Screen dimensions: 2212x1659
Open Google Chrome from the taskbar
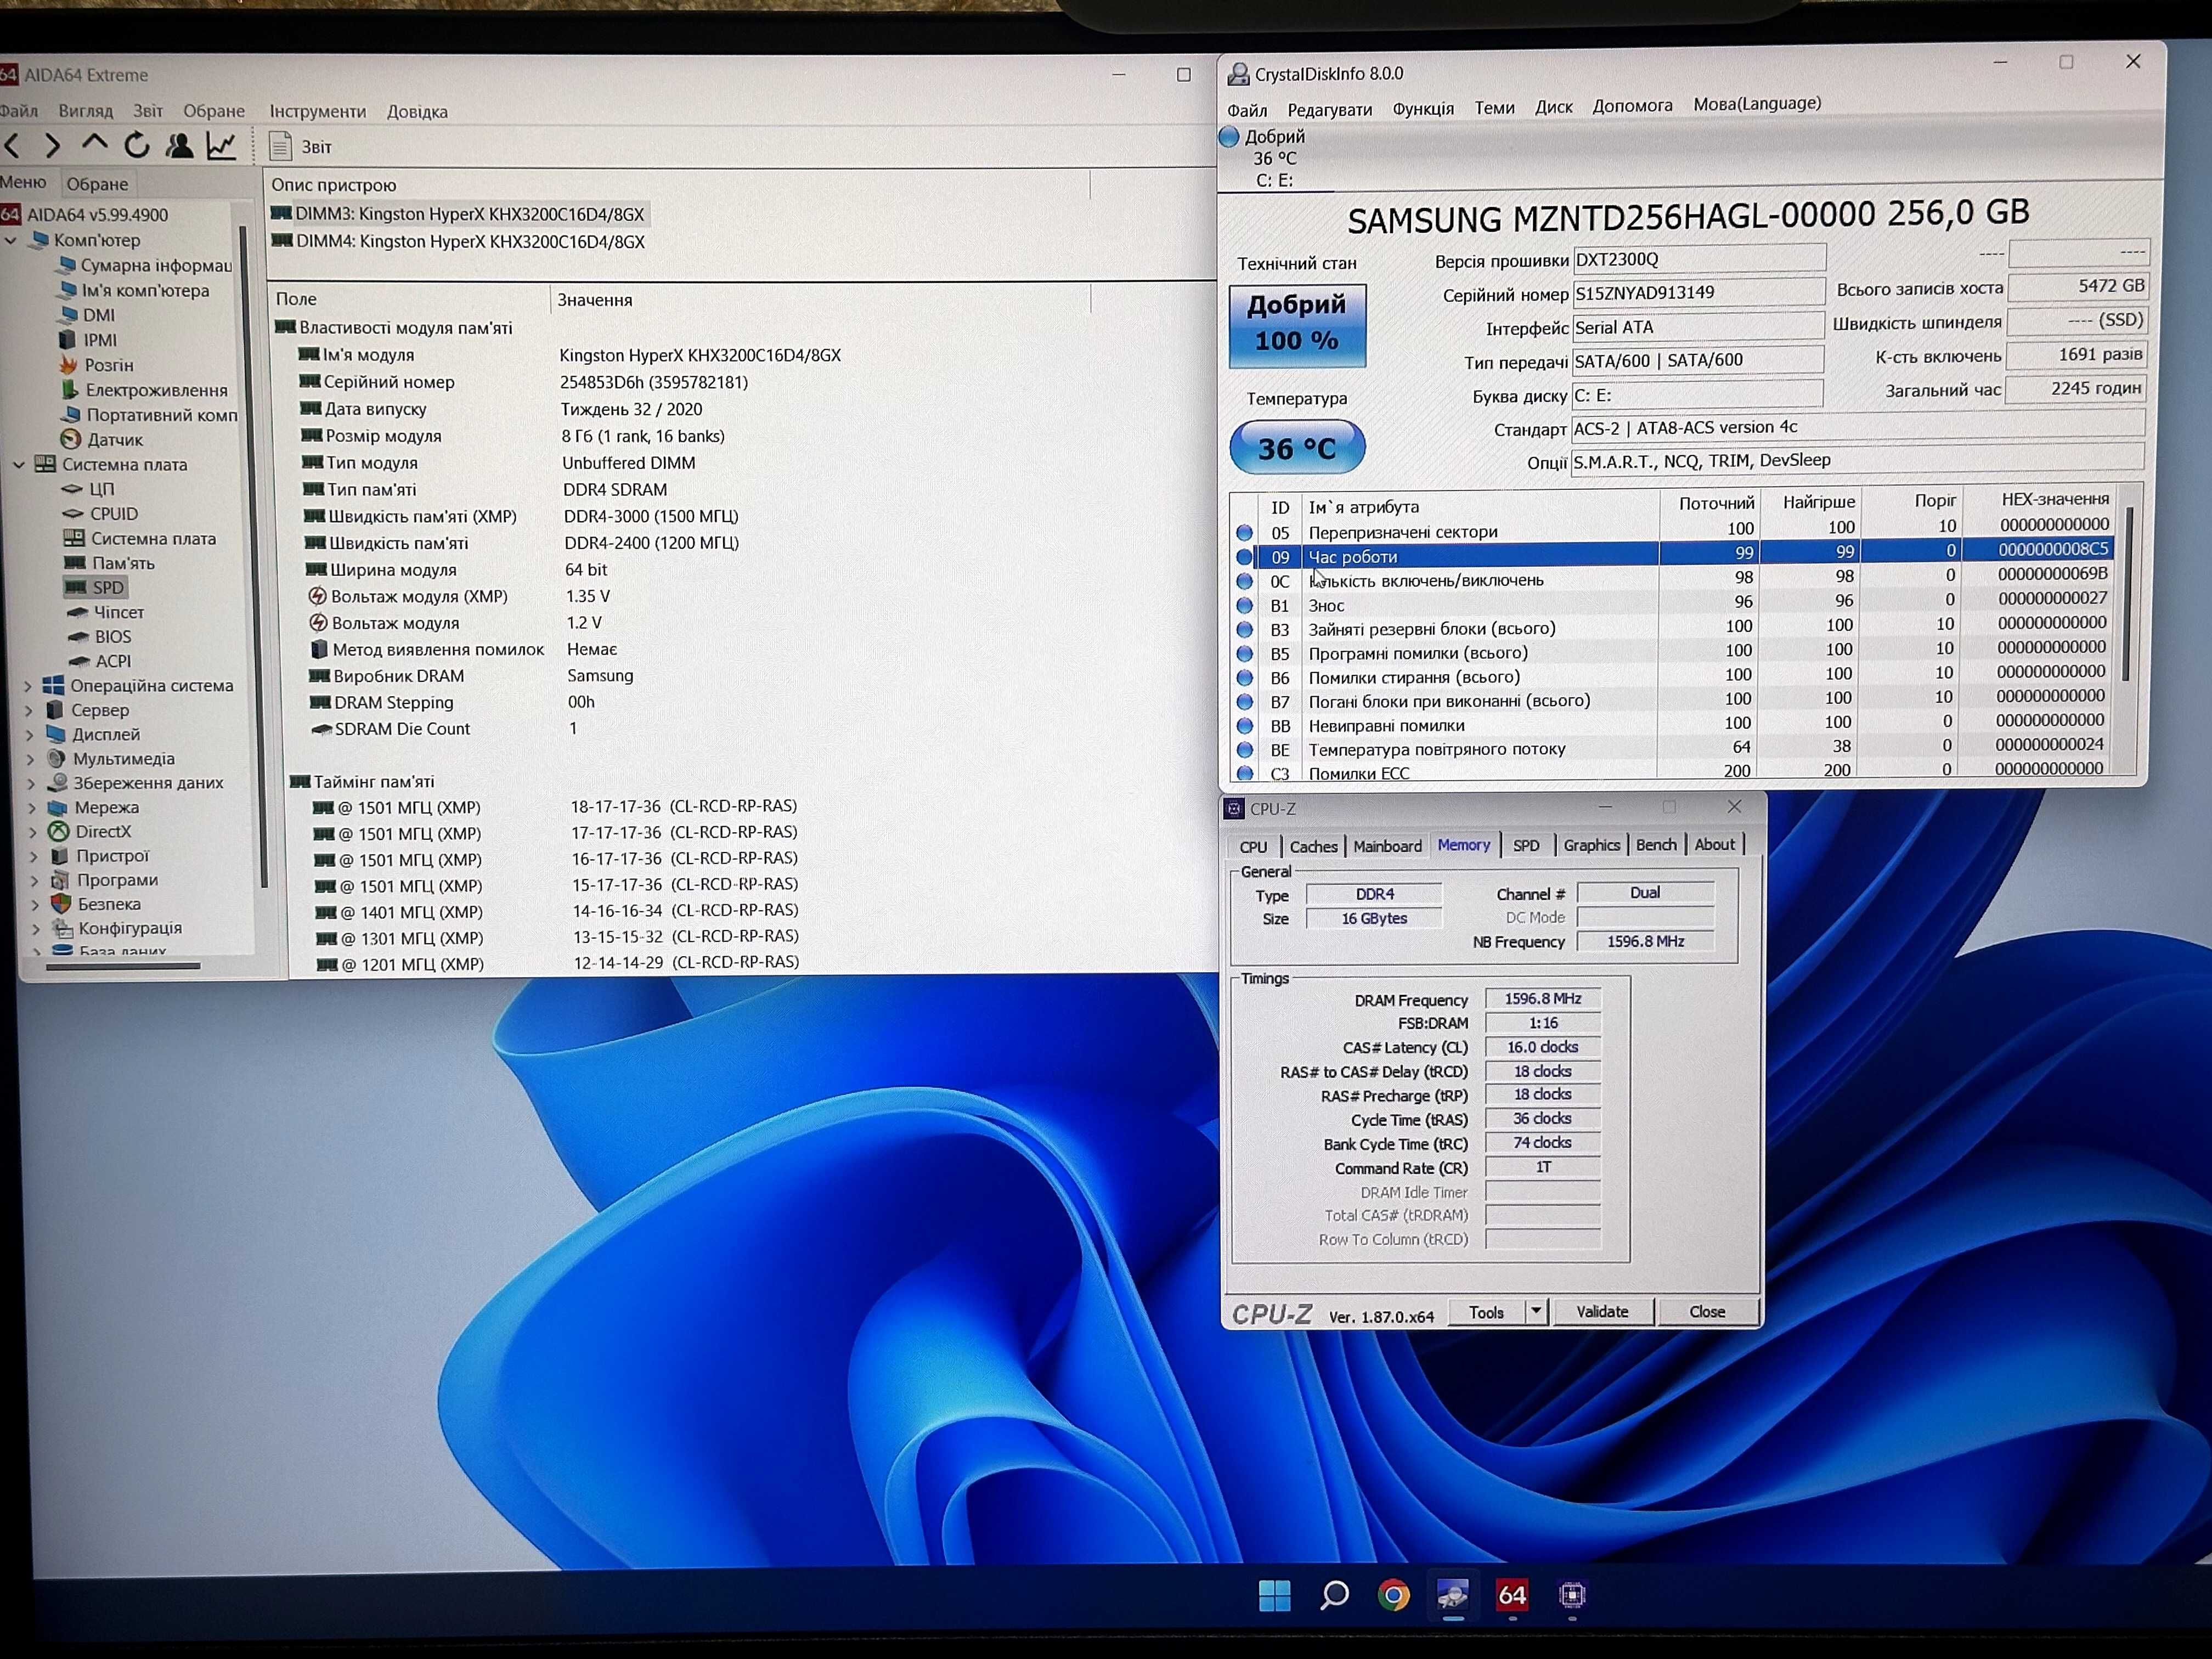pos(1393,1595)
